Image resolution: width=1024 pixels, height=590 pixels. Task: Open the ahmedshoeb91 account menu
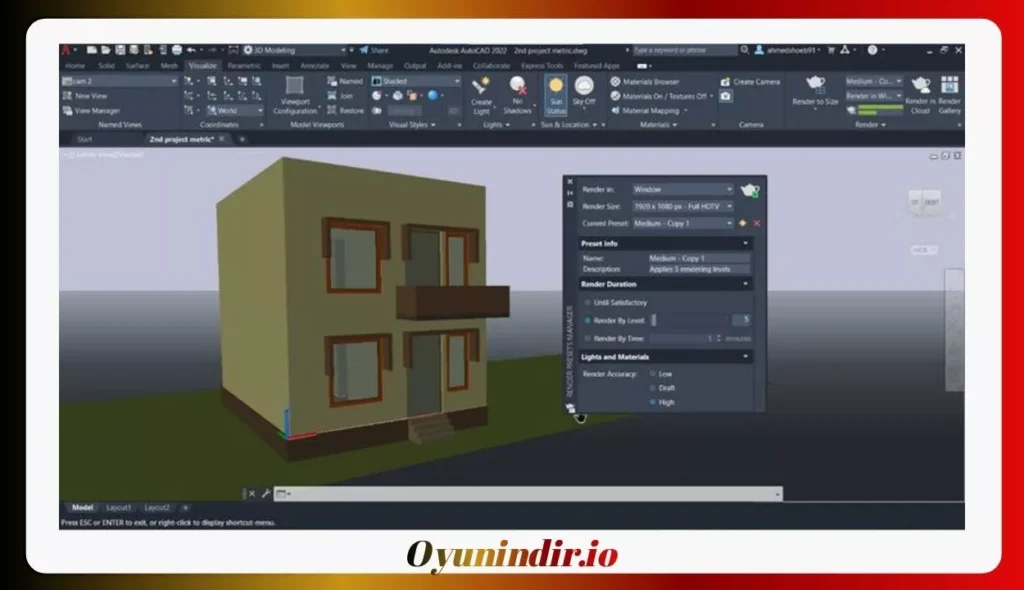(x=788, y=50)
